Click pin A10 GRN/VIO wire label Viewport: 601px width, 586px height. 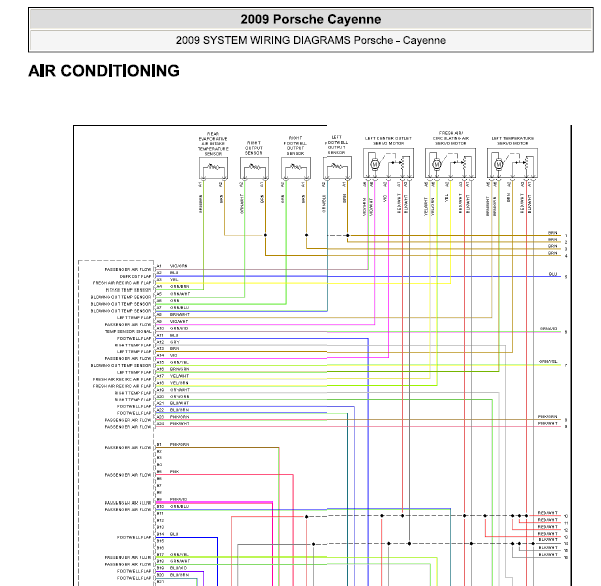(x=179, y=328)
